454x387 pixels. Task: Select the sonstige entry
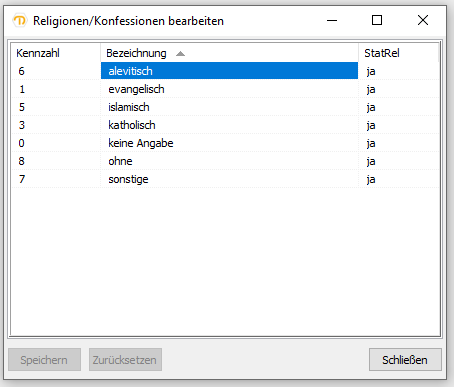coord(128,179)
